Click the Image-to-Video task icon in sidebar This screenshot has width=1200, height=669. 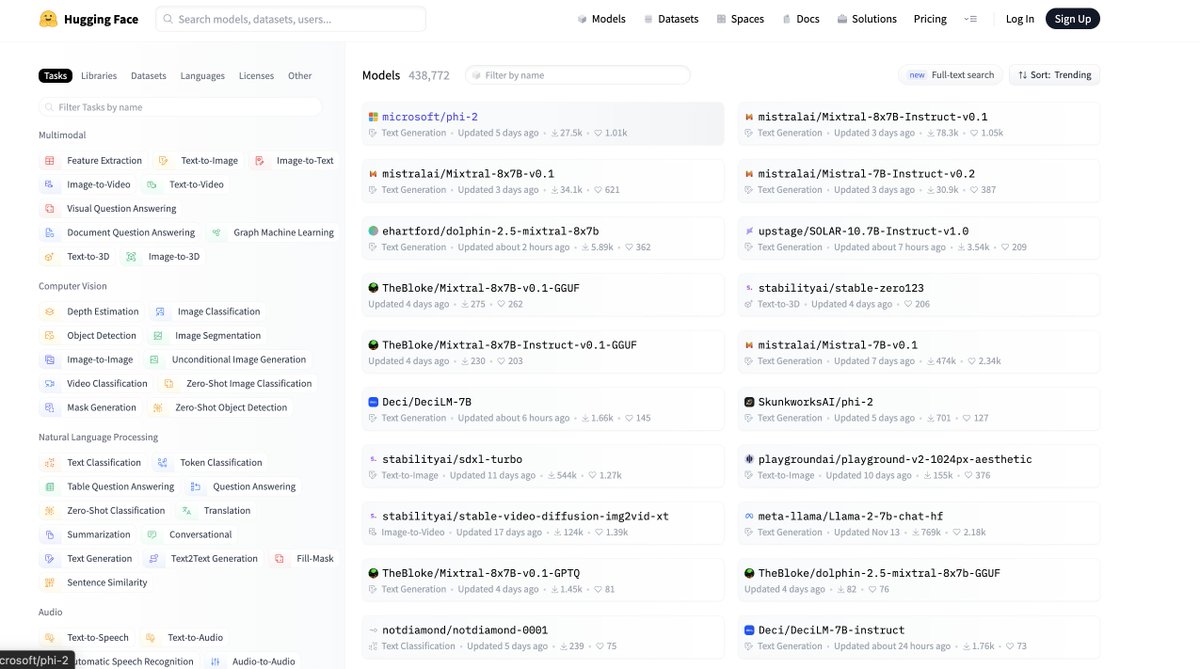49,185
